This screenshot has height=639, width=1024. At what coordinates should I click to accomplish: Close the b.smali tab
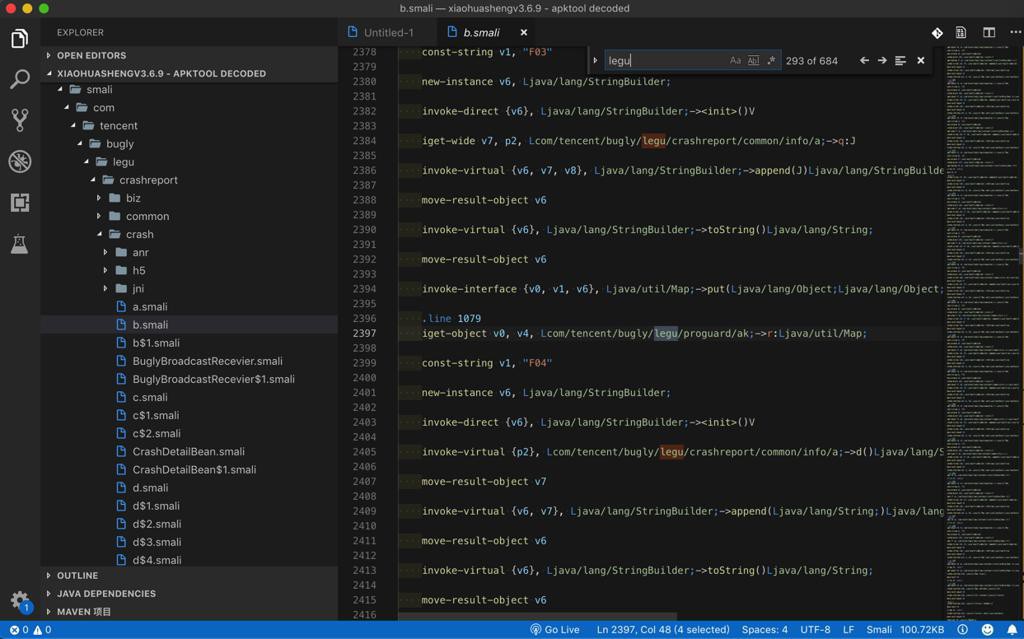(524, 32)
